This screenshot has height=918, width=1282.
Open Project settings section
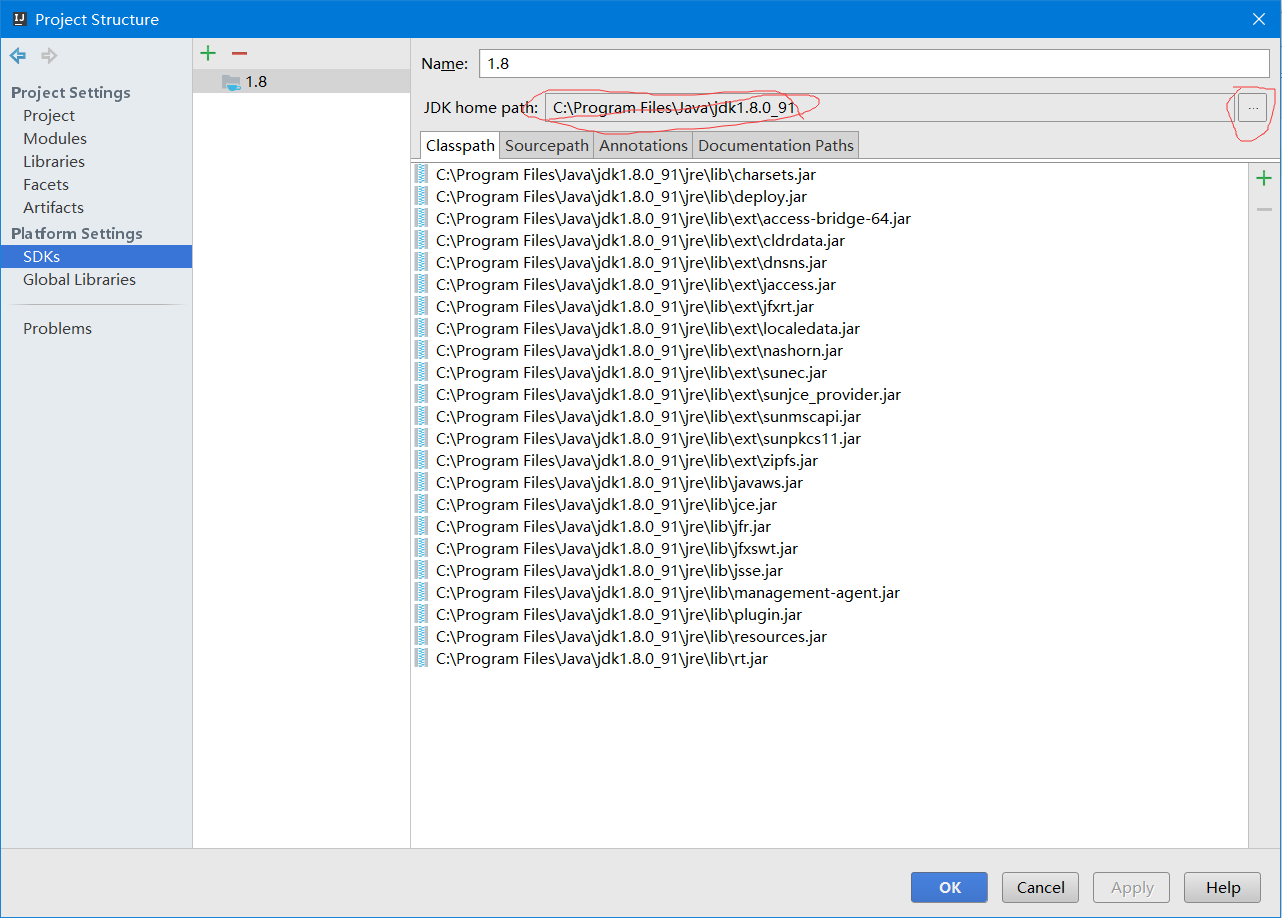click(x=49, y=115)
